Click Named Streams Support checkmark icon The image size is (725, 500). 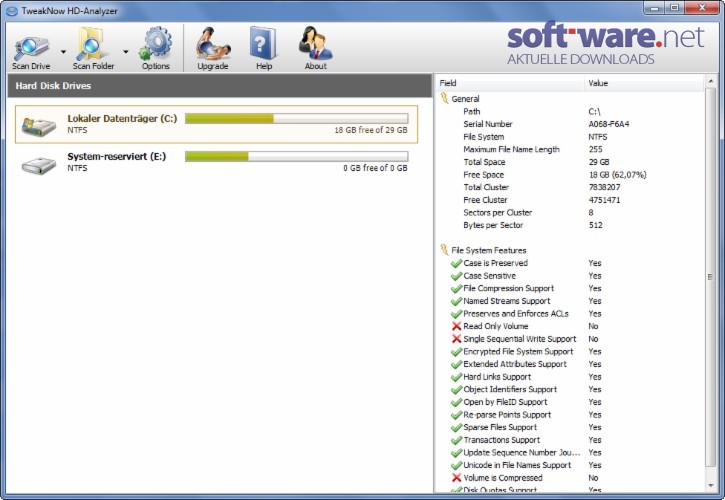point(456,301)
